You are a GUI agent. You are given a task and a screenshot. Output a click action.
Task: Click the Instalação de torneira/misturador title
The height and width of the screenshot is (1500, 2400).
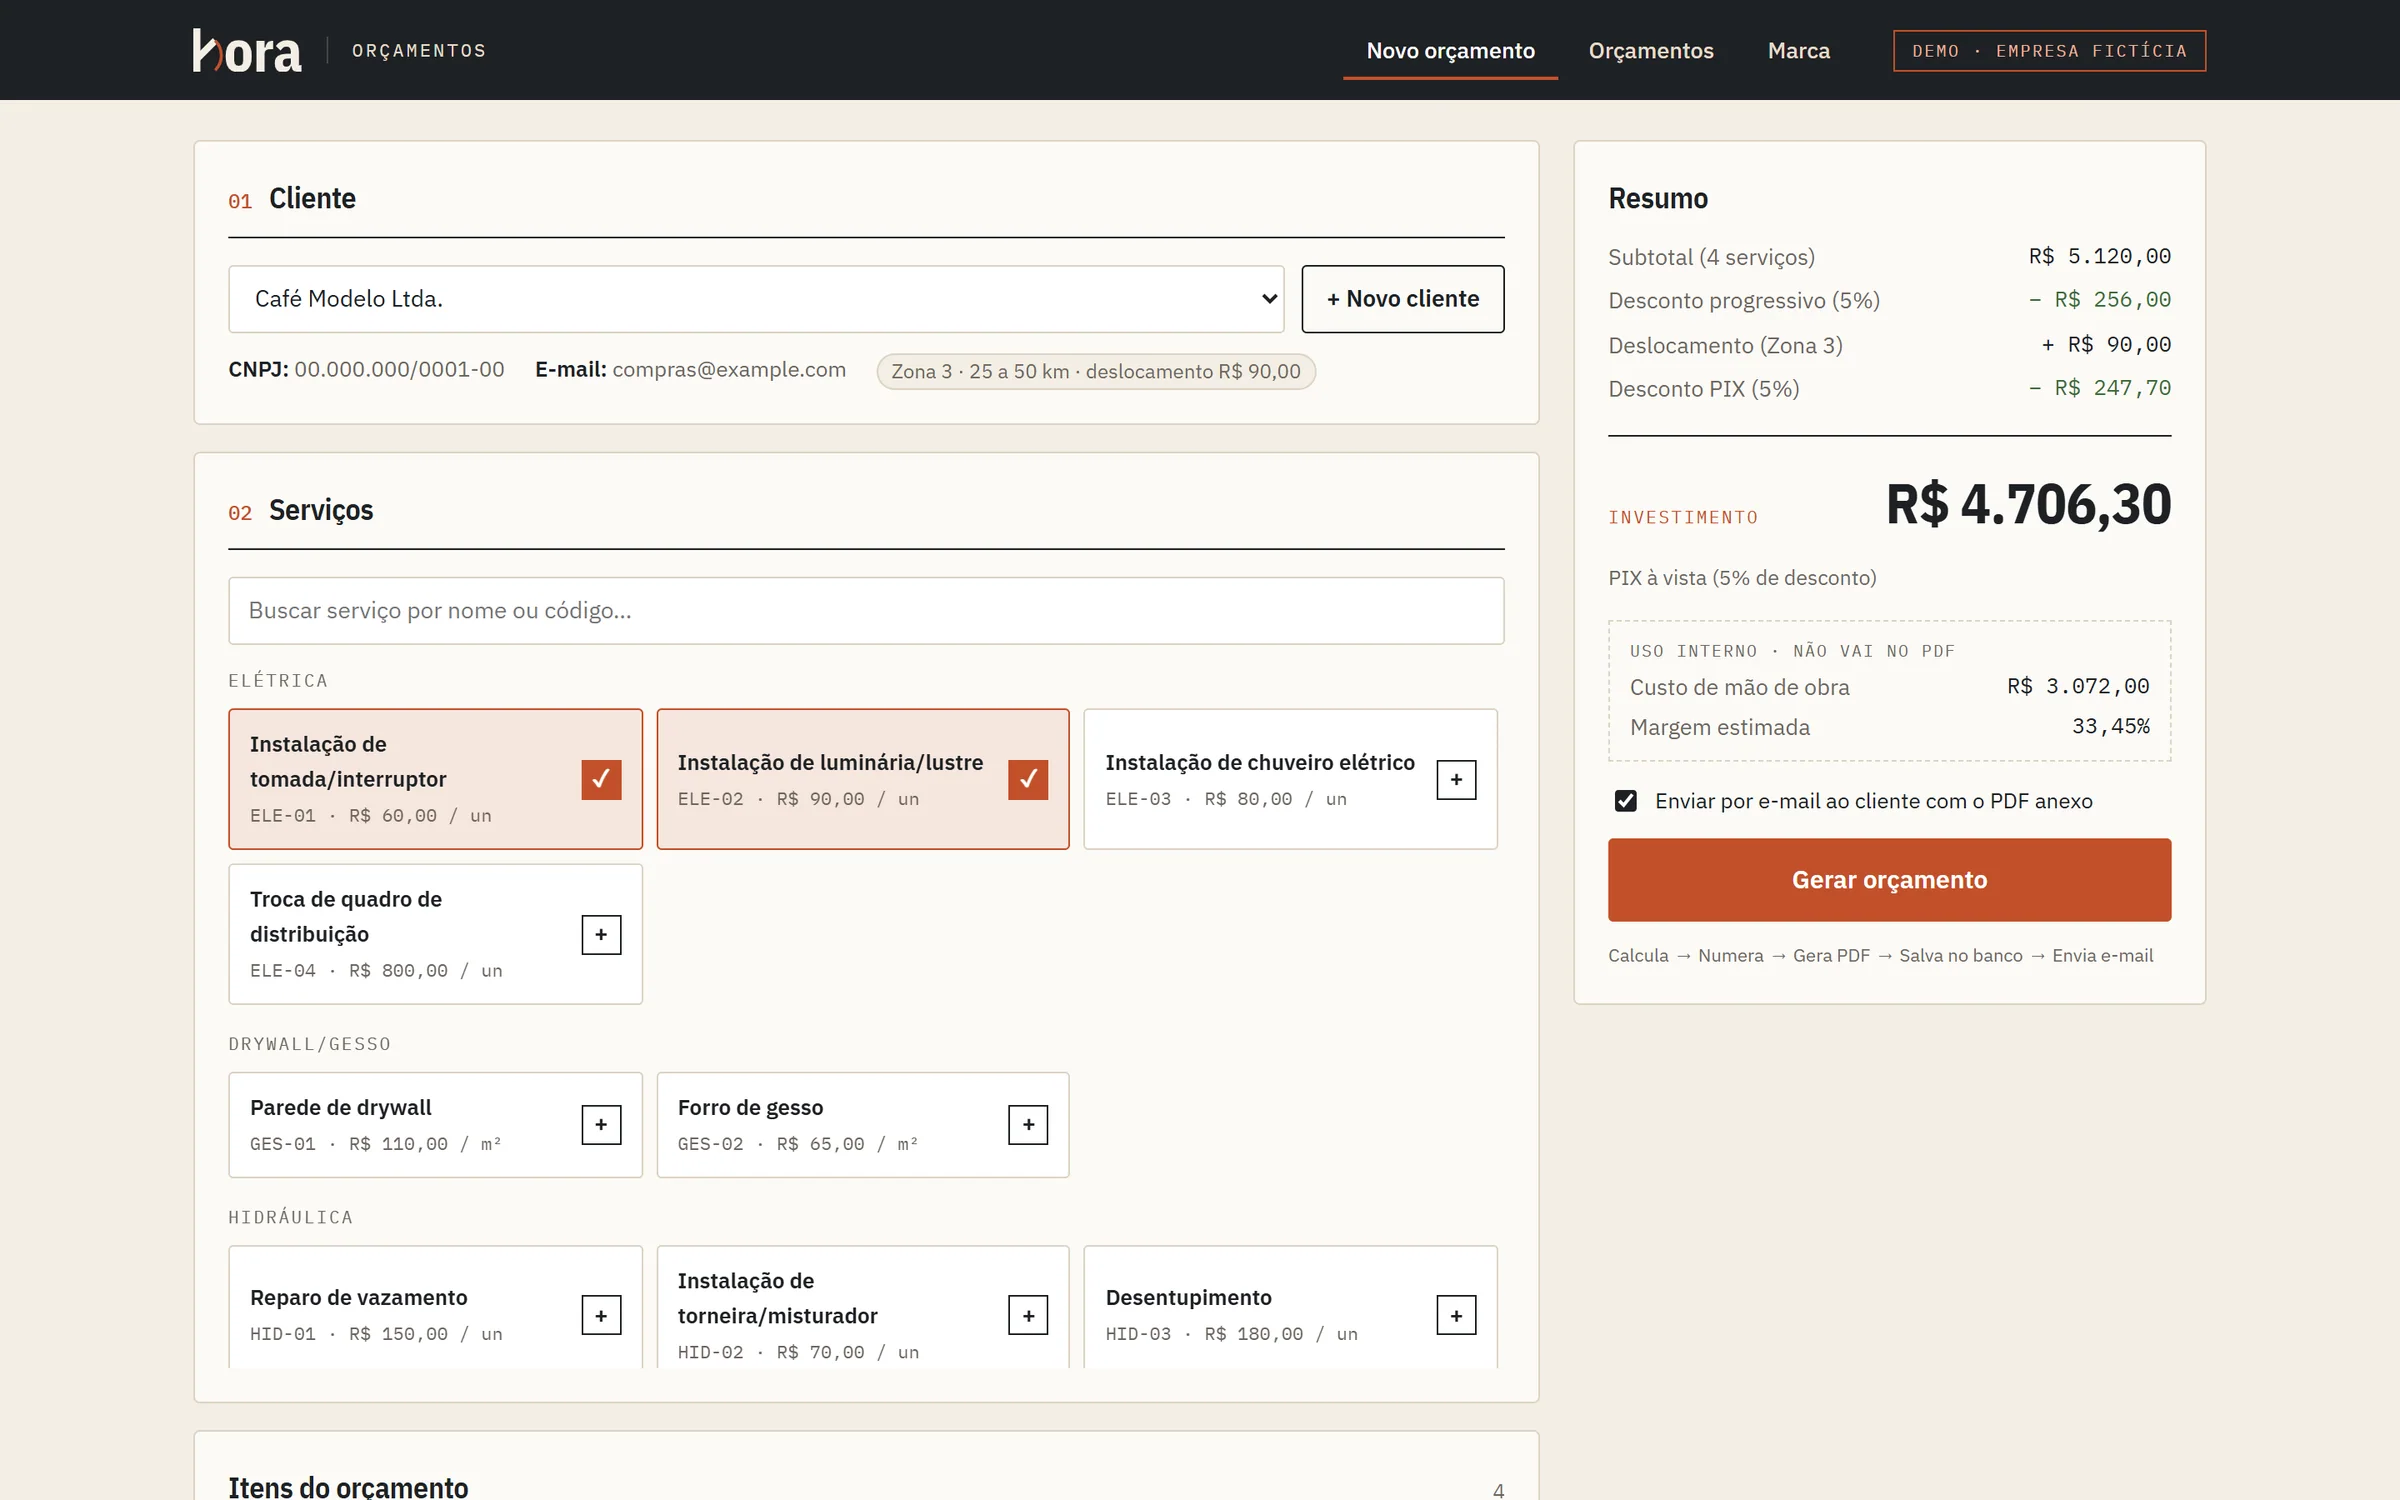(x=777, y=1299)
